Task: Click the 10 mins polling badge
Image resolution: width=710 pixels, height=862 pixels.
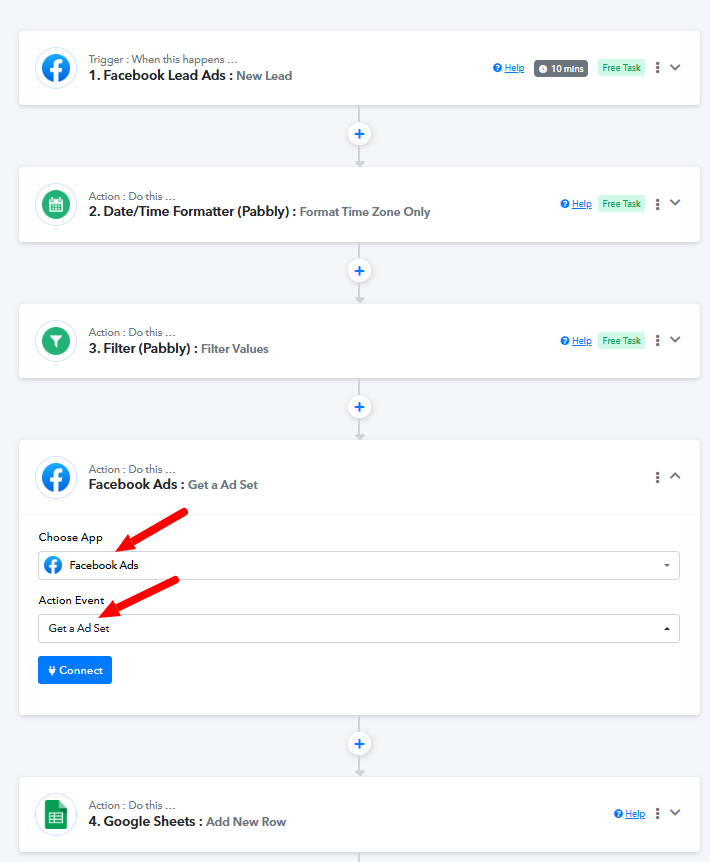Action: pos(561,68)
